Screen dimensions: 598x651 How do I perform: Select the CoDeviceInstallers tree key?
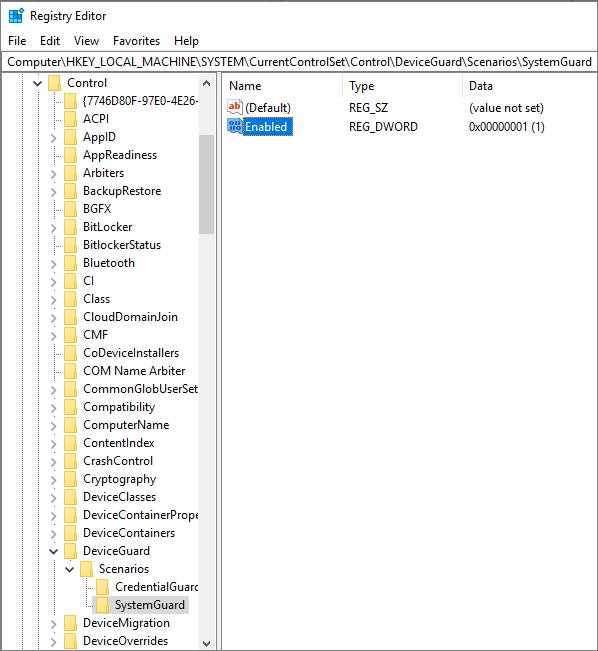click(131, 353)
